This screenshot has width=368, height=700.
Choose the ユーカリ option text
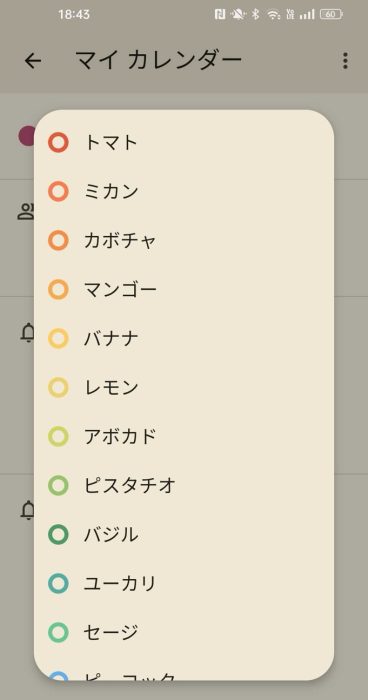pyautogui.click(x=120, y=583)
